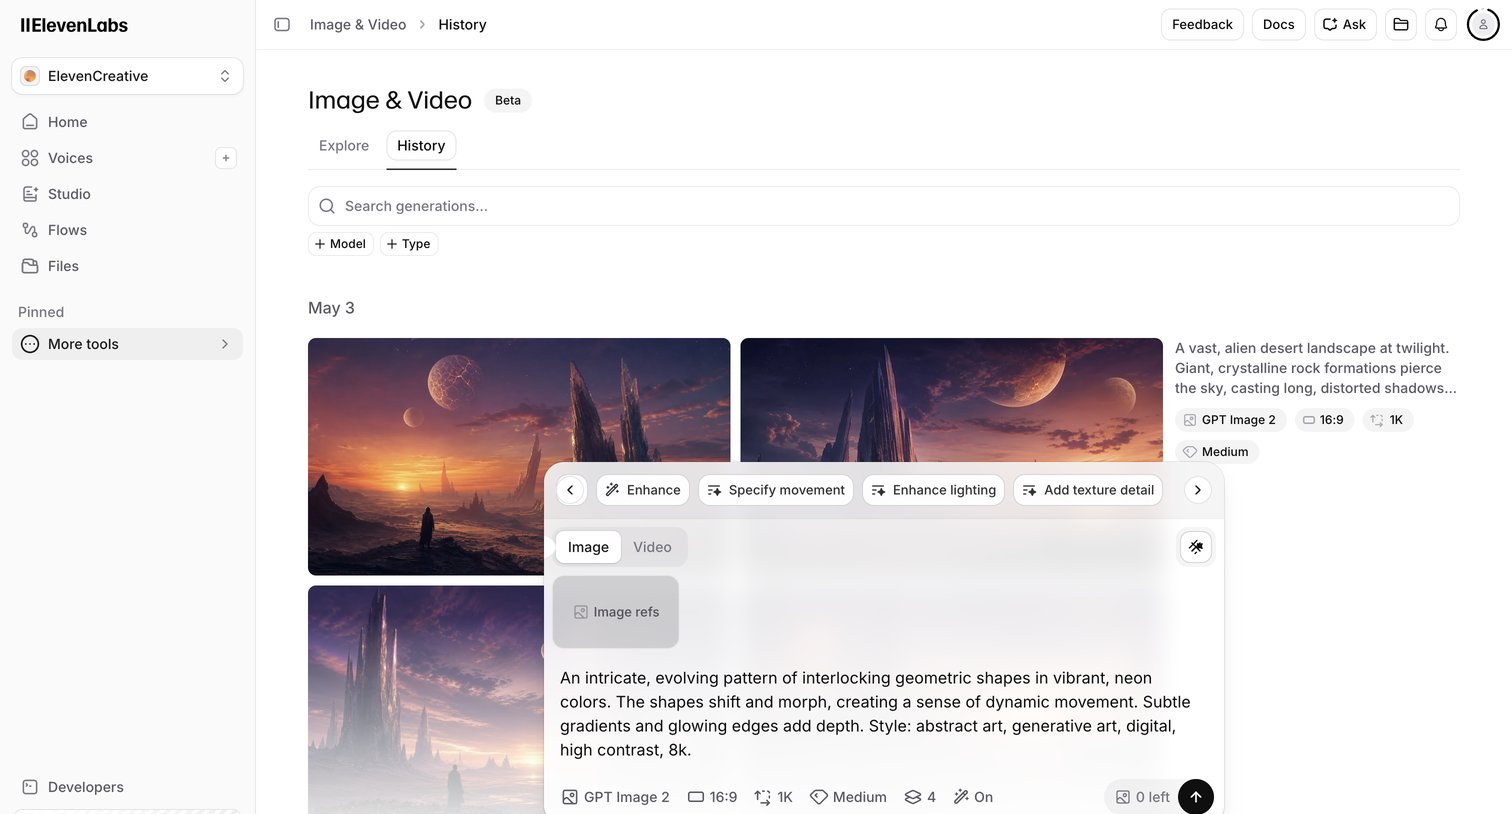Screen dimensions: 1512x814
Task: Click the Search generations field
Action: pos(883,206)
